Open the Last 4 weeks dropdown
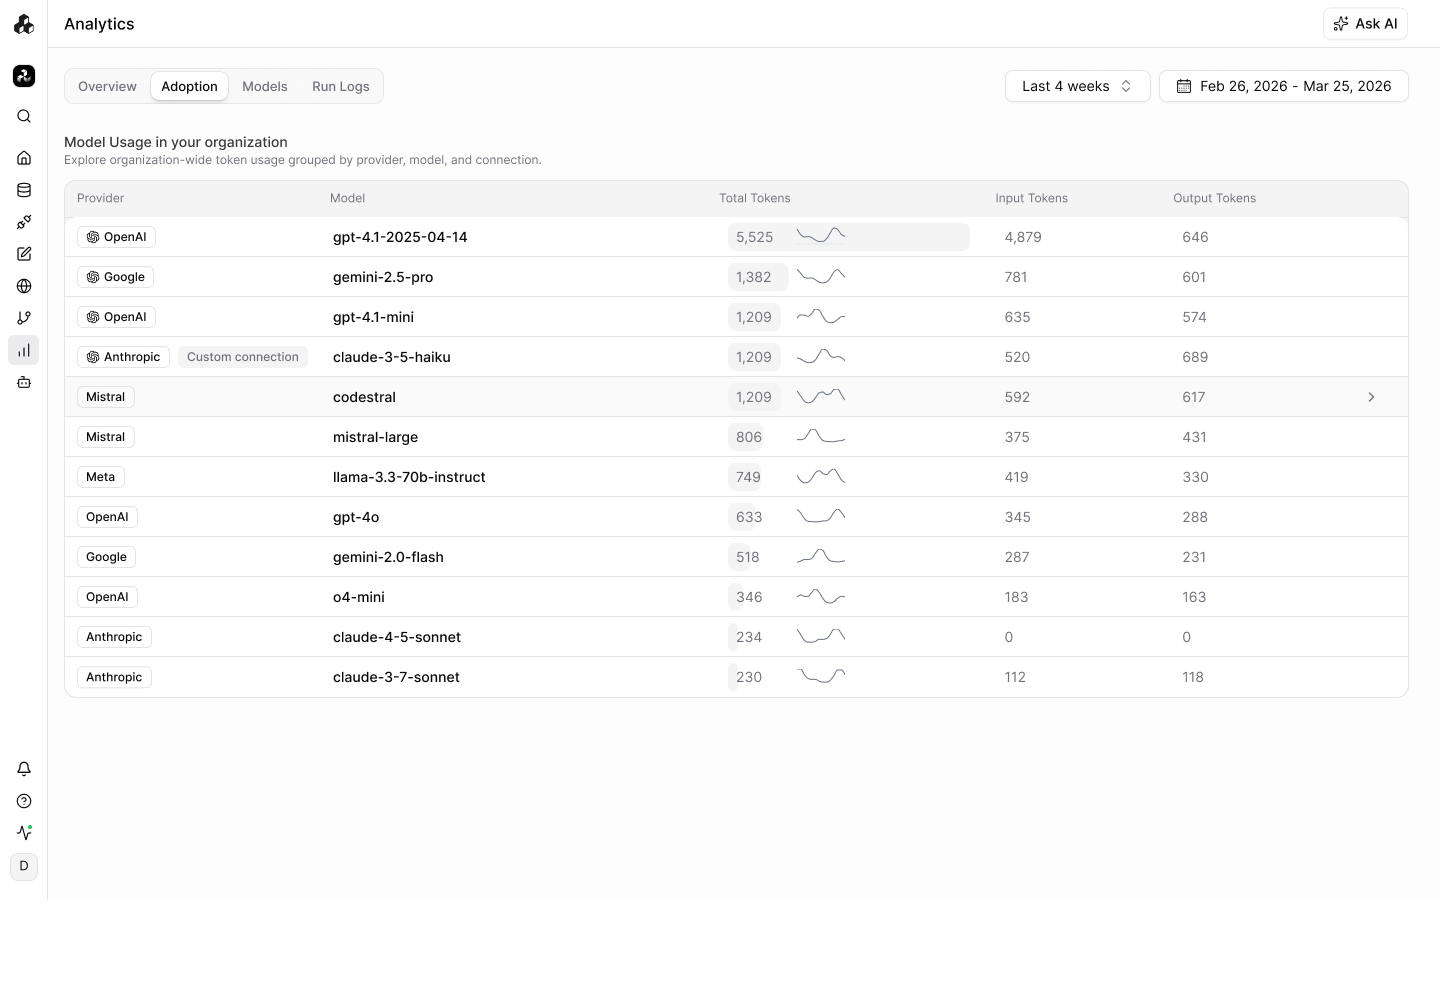 click(1077, 86)
